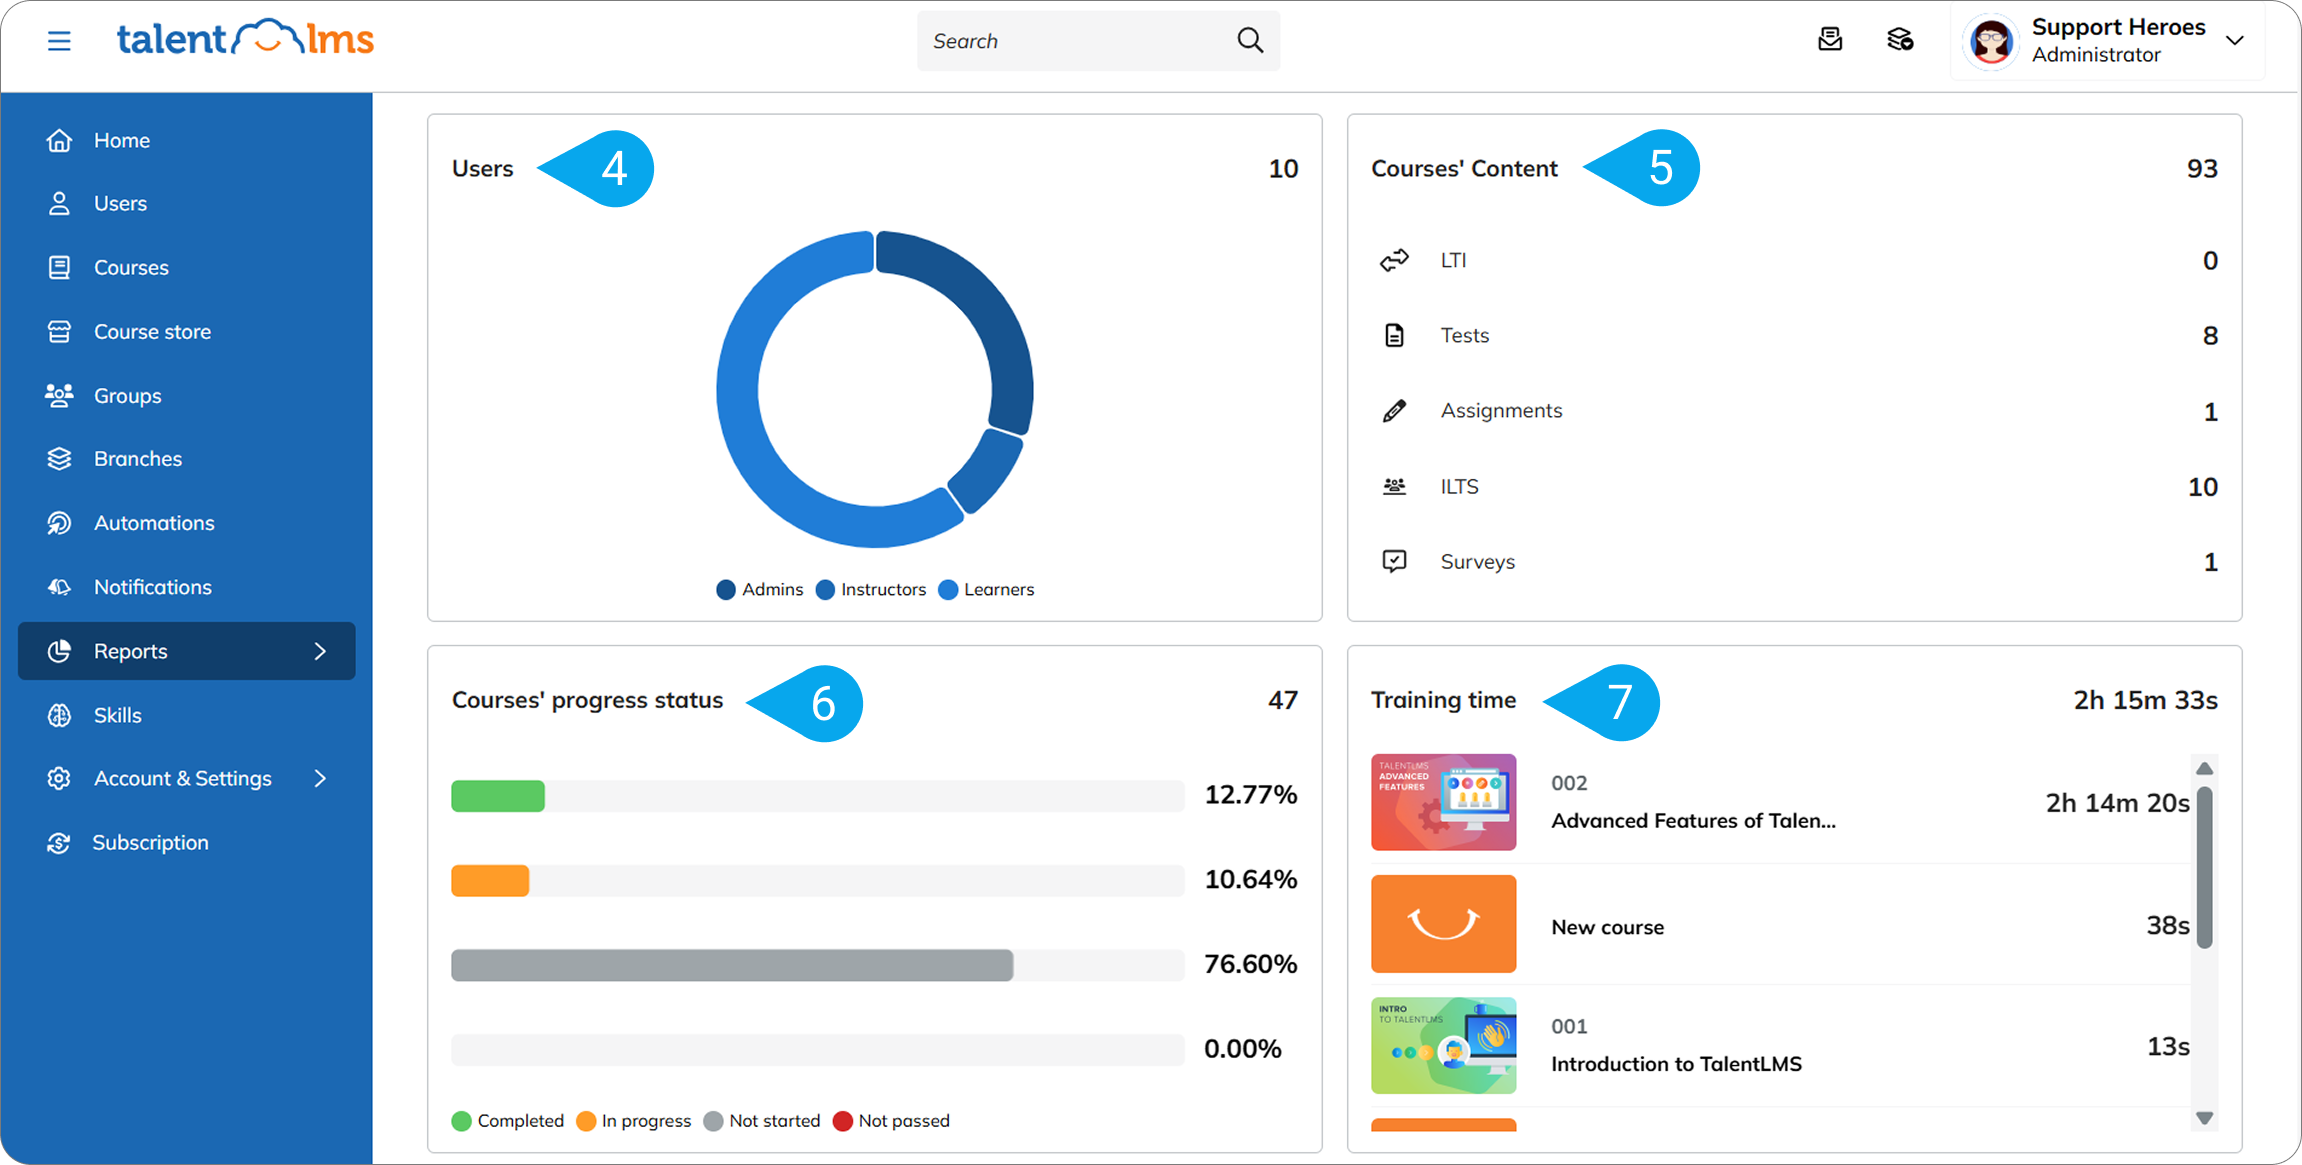
Task: Click the Completed legend item
Action: tap(508, 1121)
